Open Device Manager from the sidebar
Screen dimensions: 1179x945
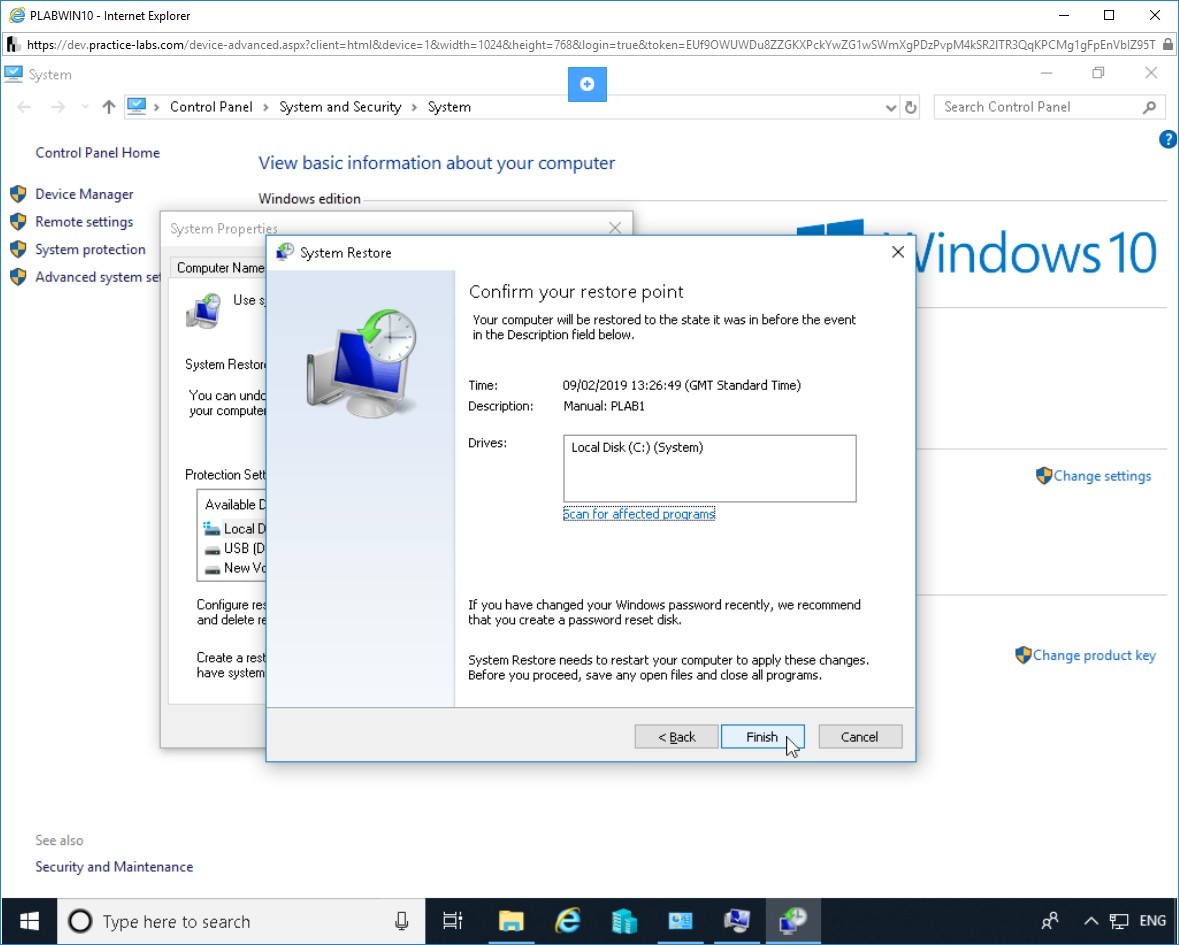pyautogui.click(x=84, y=194)
